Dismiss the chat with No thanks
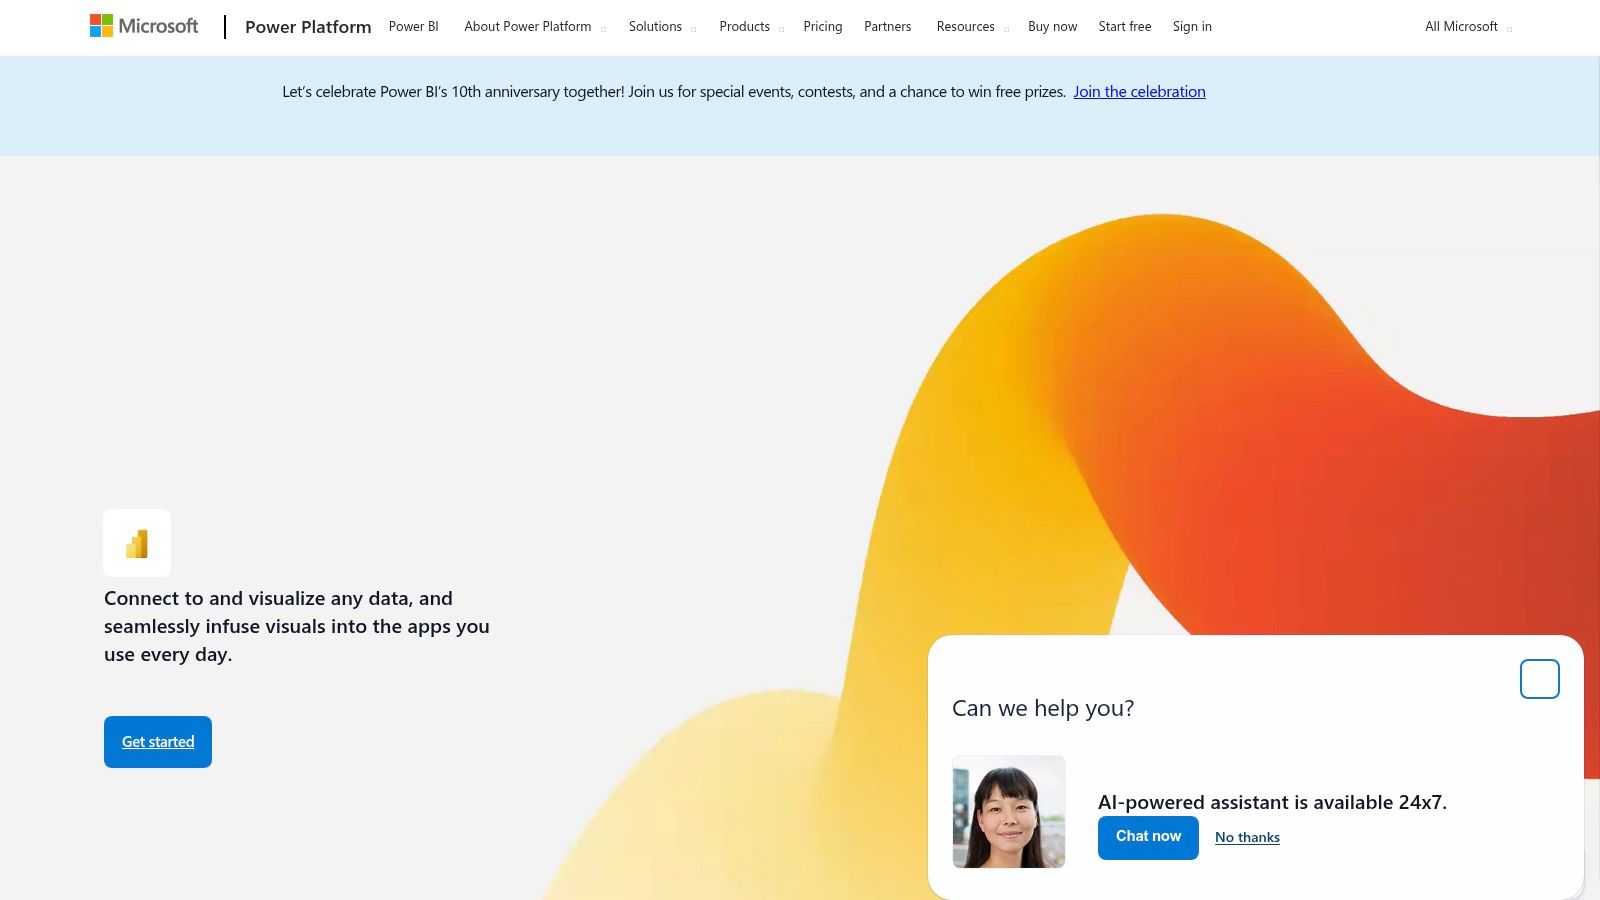The width and height of the screenshot is (1600, 900). coord(1247,838)
